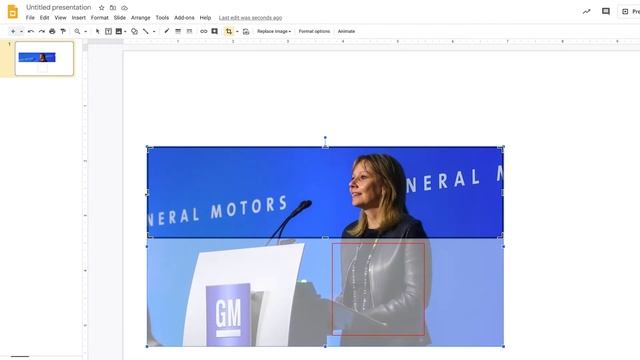Click the Animate button

click(346, 31)
